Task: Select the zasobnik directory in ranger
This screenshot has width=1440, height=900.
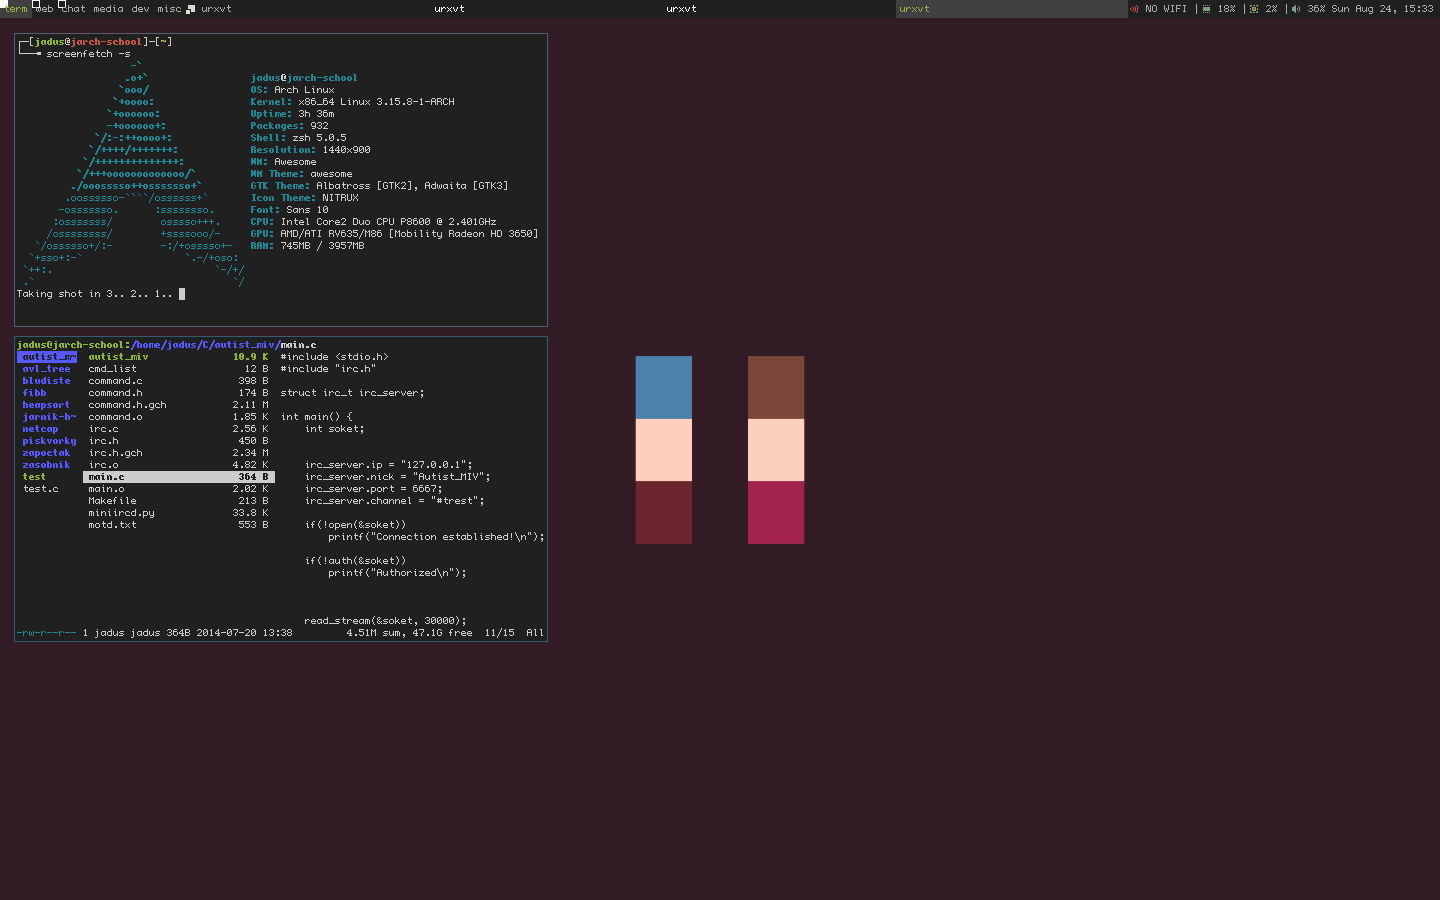Action: (x=47, y=465)
